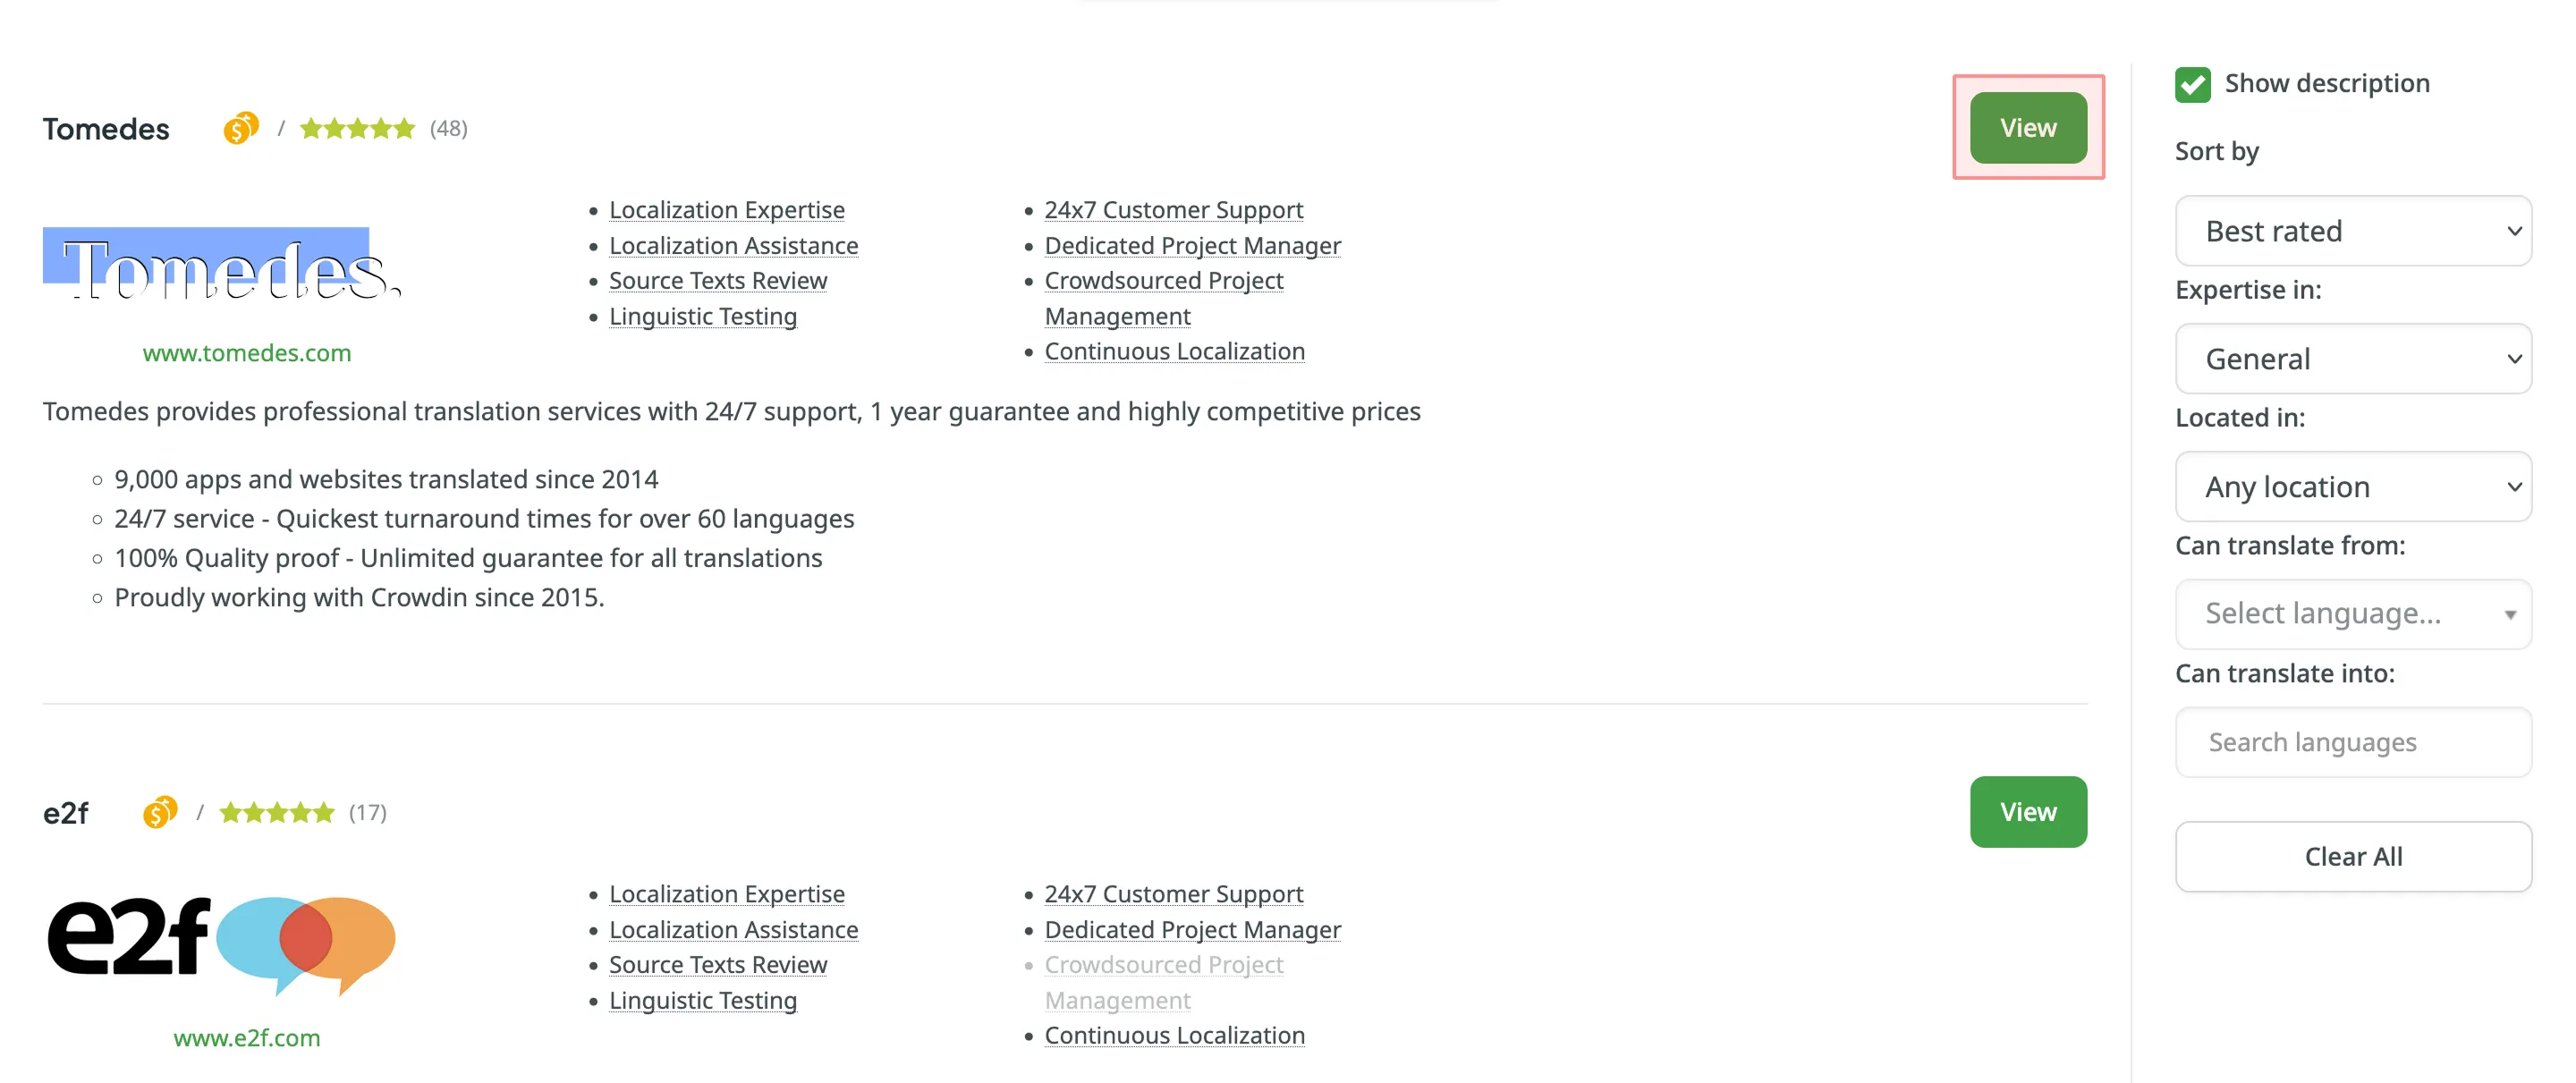Click e2f five-star rating

pyautogui.click(x=276, y=812)
